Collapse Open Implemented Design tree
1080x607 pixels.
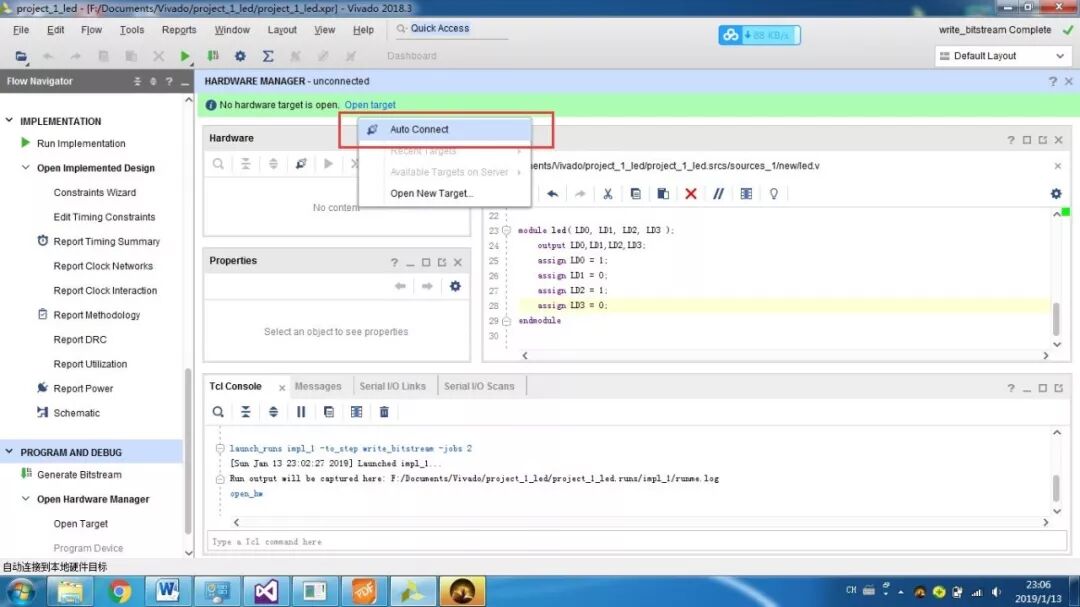pyautogui.click(x=25, y=167)
